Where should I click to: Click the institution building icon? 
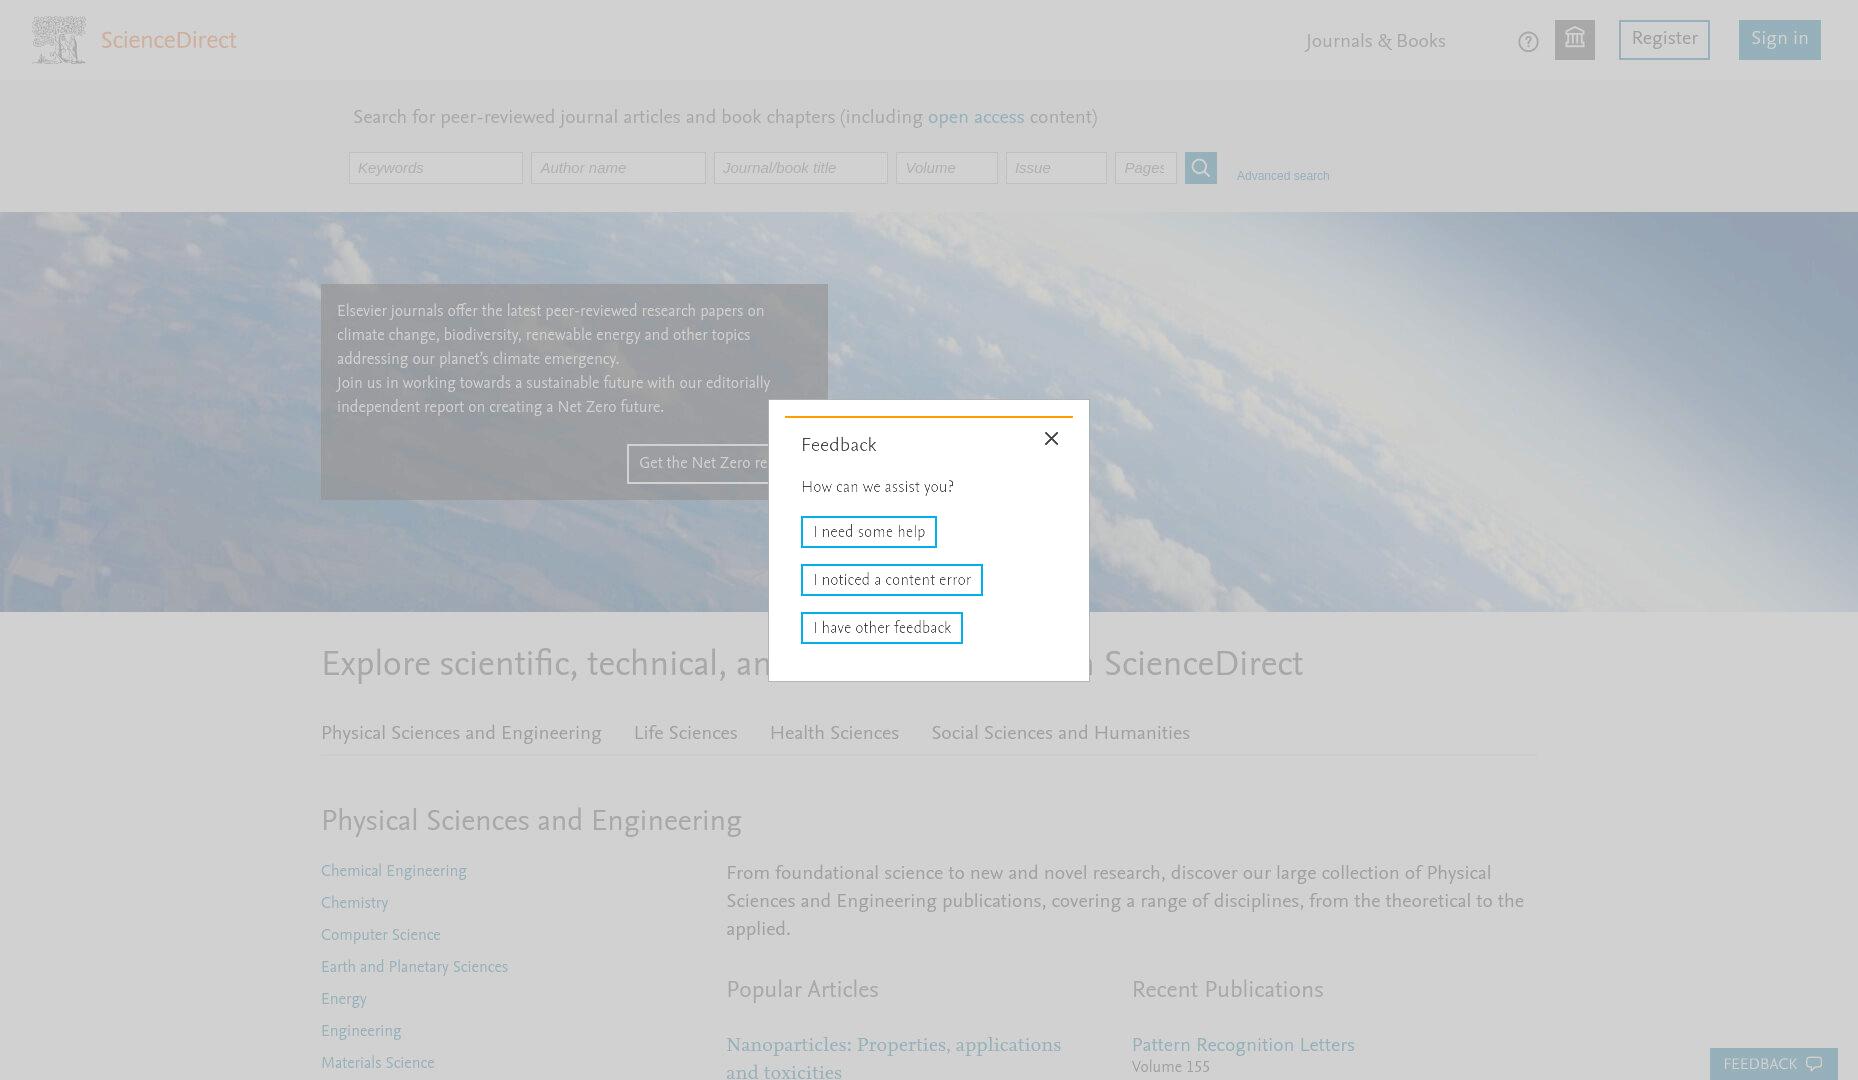coord(1575,40)
